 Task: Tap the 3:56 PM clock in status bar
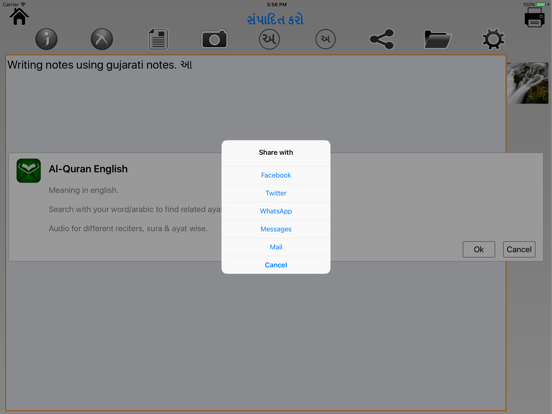[x=276, y=5]
